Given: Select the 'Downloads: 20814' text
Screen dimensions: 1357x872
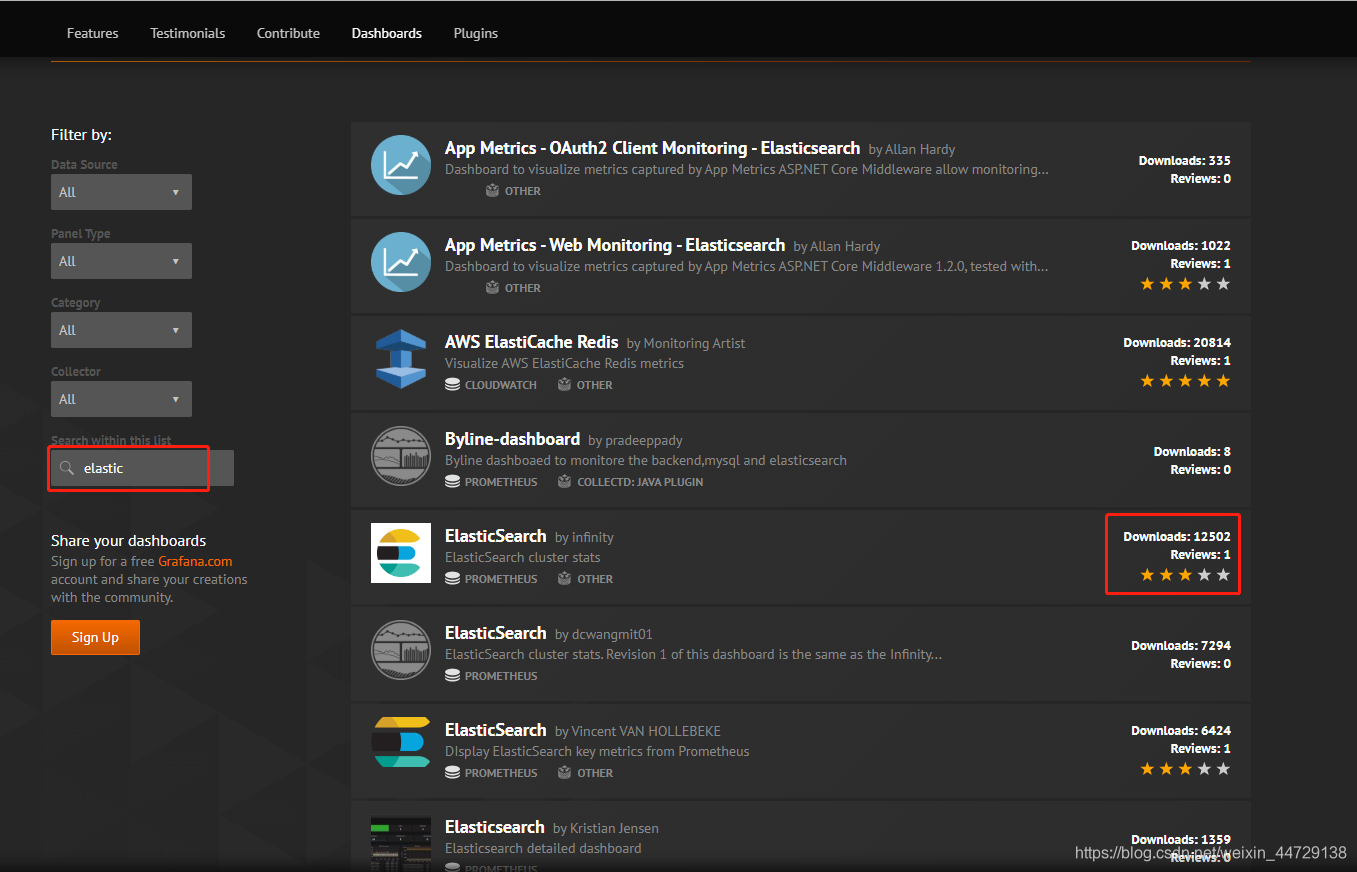Looking at the screenshot, I should coord(1177,342).
